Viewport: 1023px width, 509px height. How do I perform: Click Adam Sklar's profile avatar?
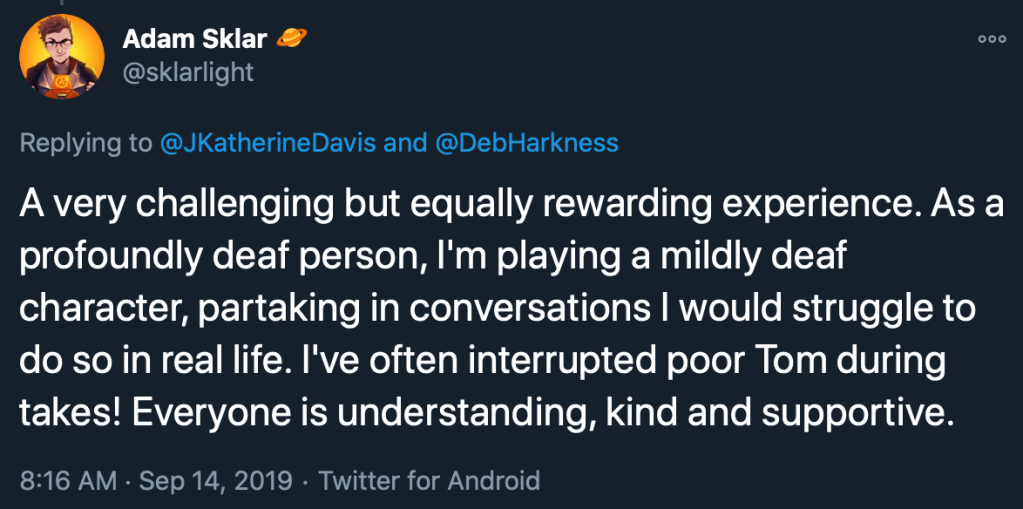click(x=62, y=56)
